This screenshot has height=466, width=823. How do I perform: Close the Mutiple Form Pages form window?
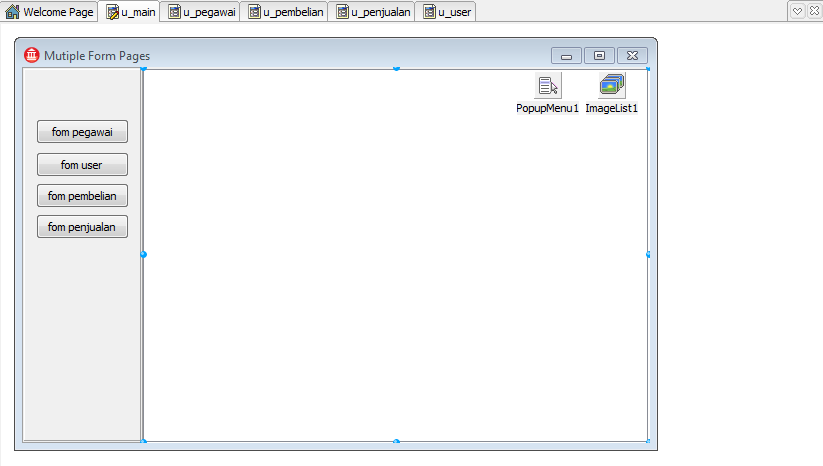[632, 56]
